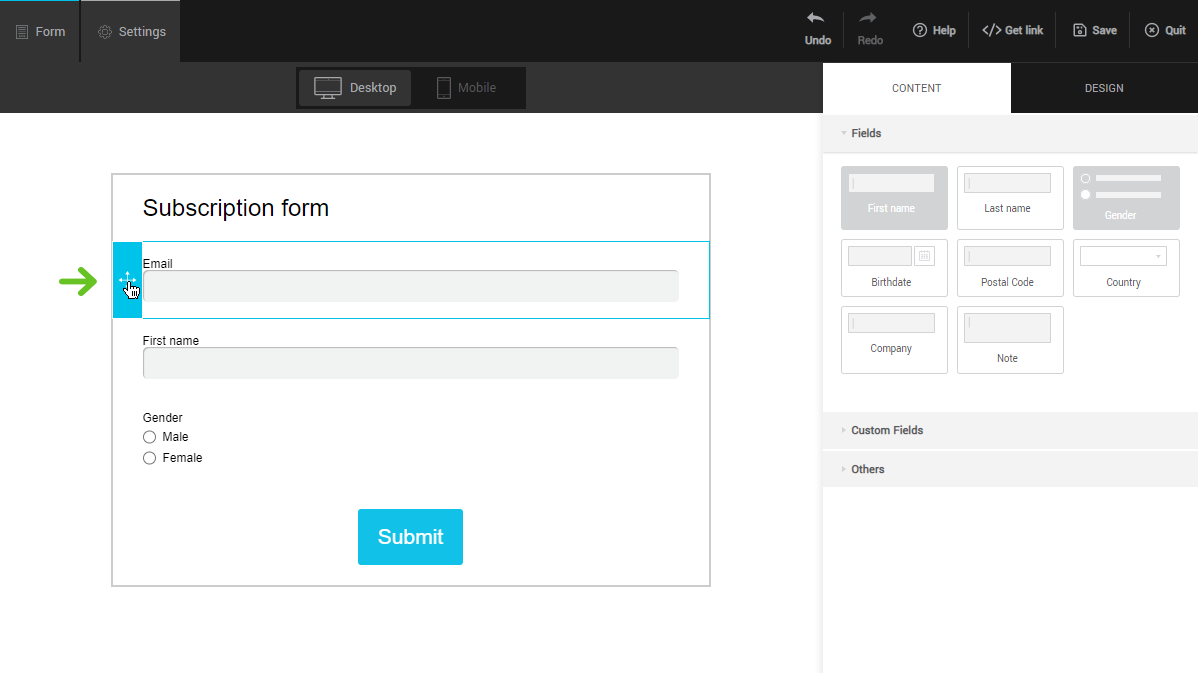This screenshot has width=1198, height=673.
Task: Click the Get link code icon
Action: 991,30
